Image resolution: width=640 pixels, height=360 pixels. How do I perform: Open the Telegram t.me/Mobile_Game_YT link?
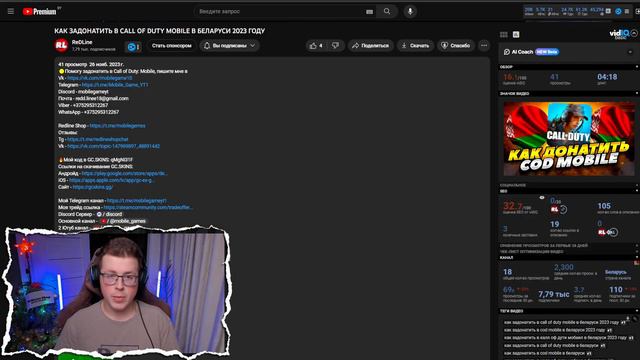tap(115, 85)
